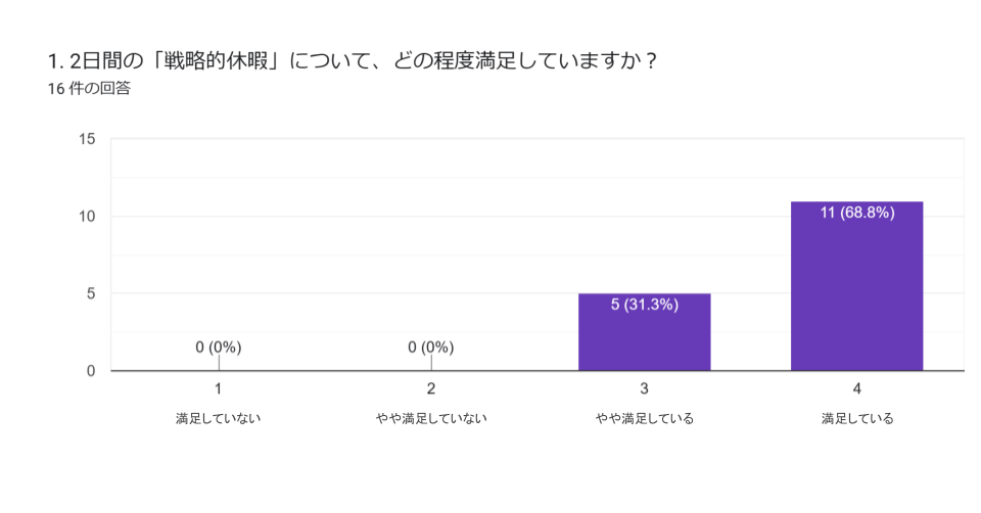
Task: Click the "0 (0%)" label above rating 2
Action: [431, 347]
